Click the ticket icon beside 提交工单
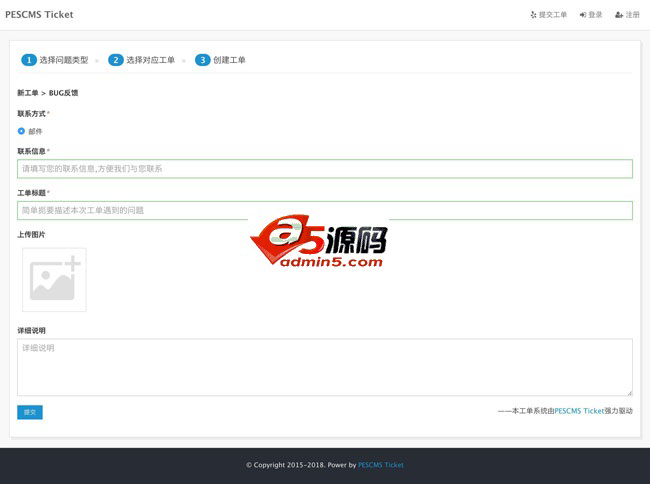The width and height of the screenshot is (650, 484). coord(534,15)
